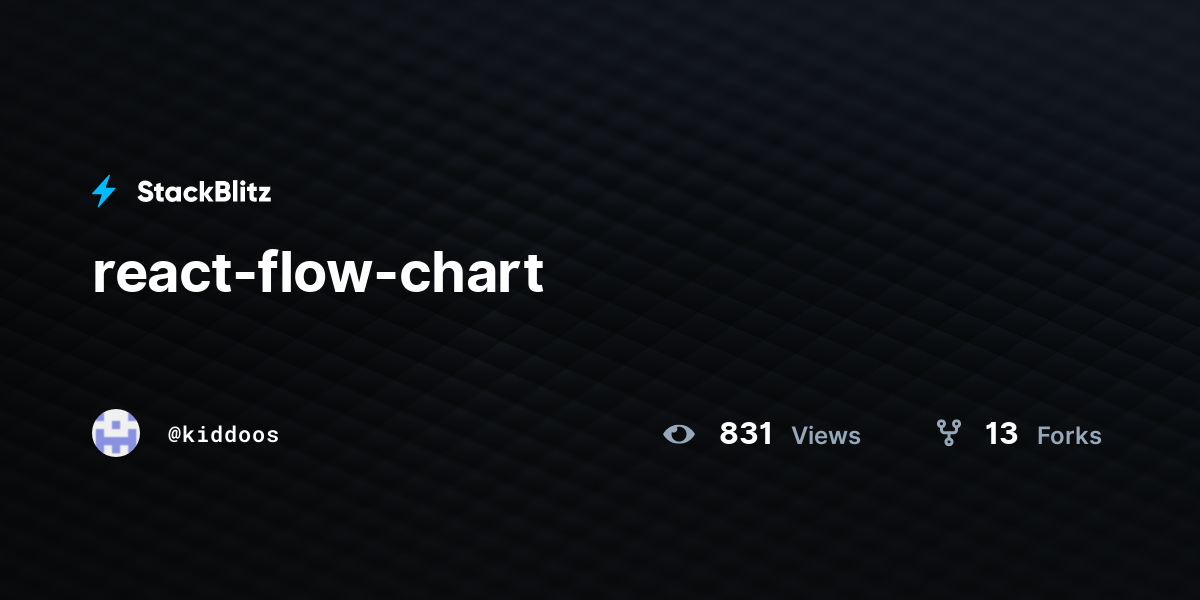1200x600 pixels.
Task: Click the eye views icon
Action: point(678,434)
